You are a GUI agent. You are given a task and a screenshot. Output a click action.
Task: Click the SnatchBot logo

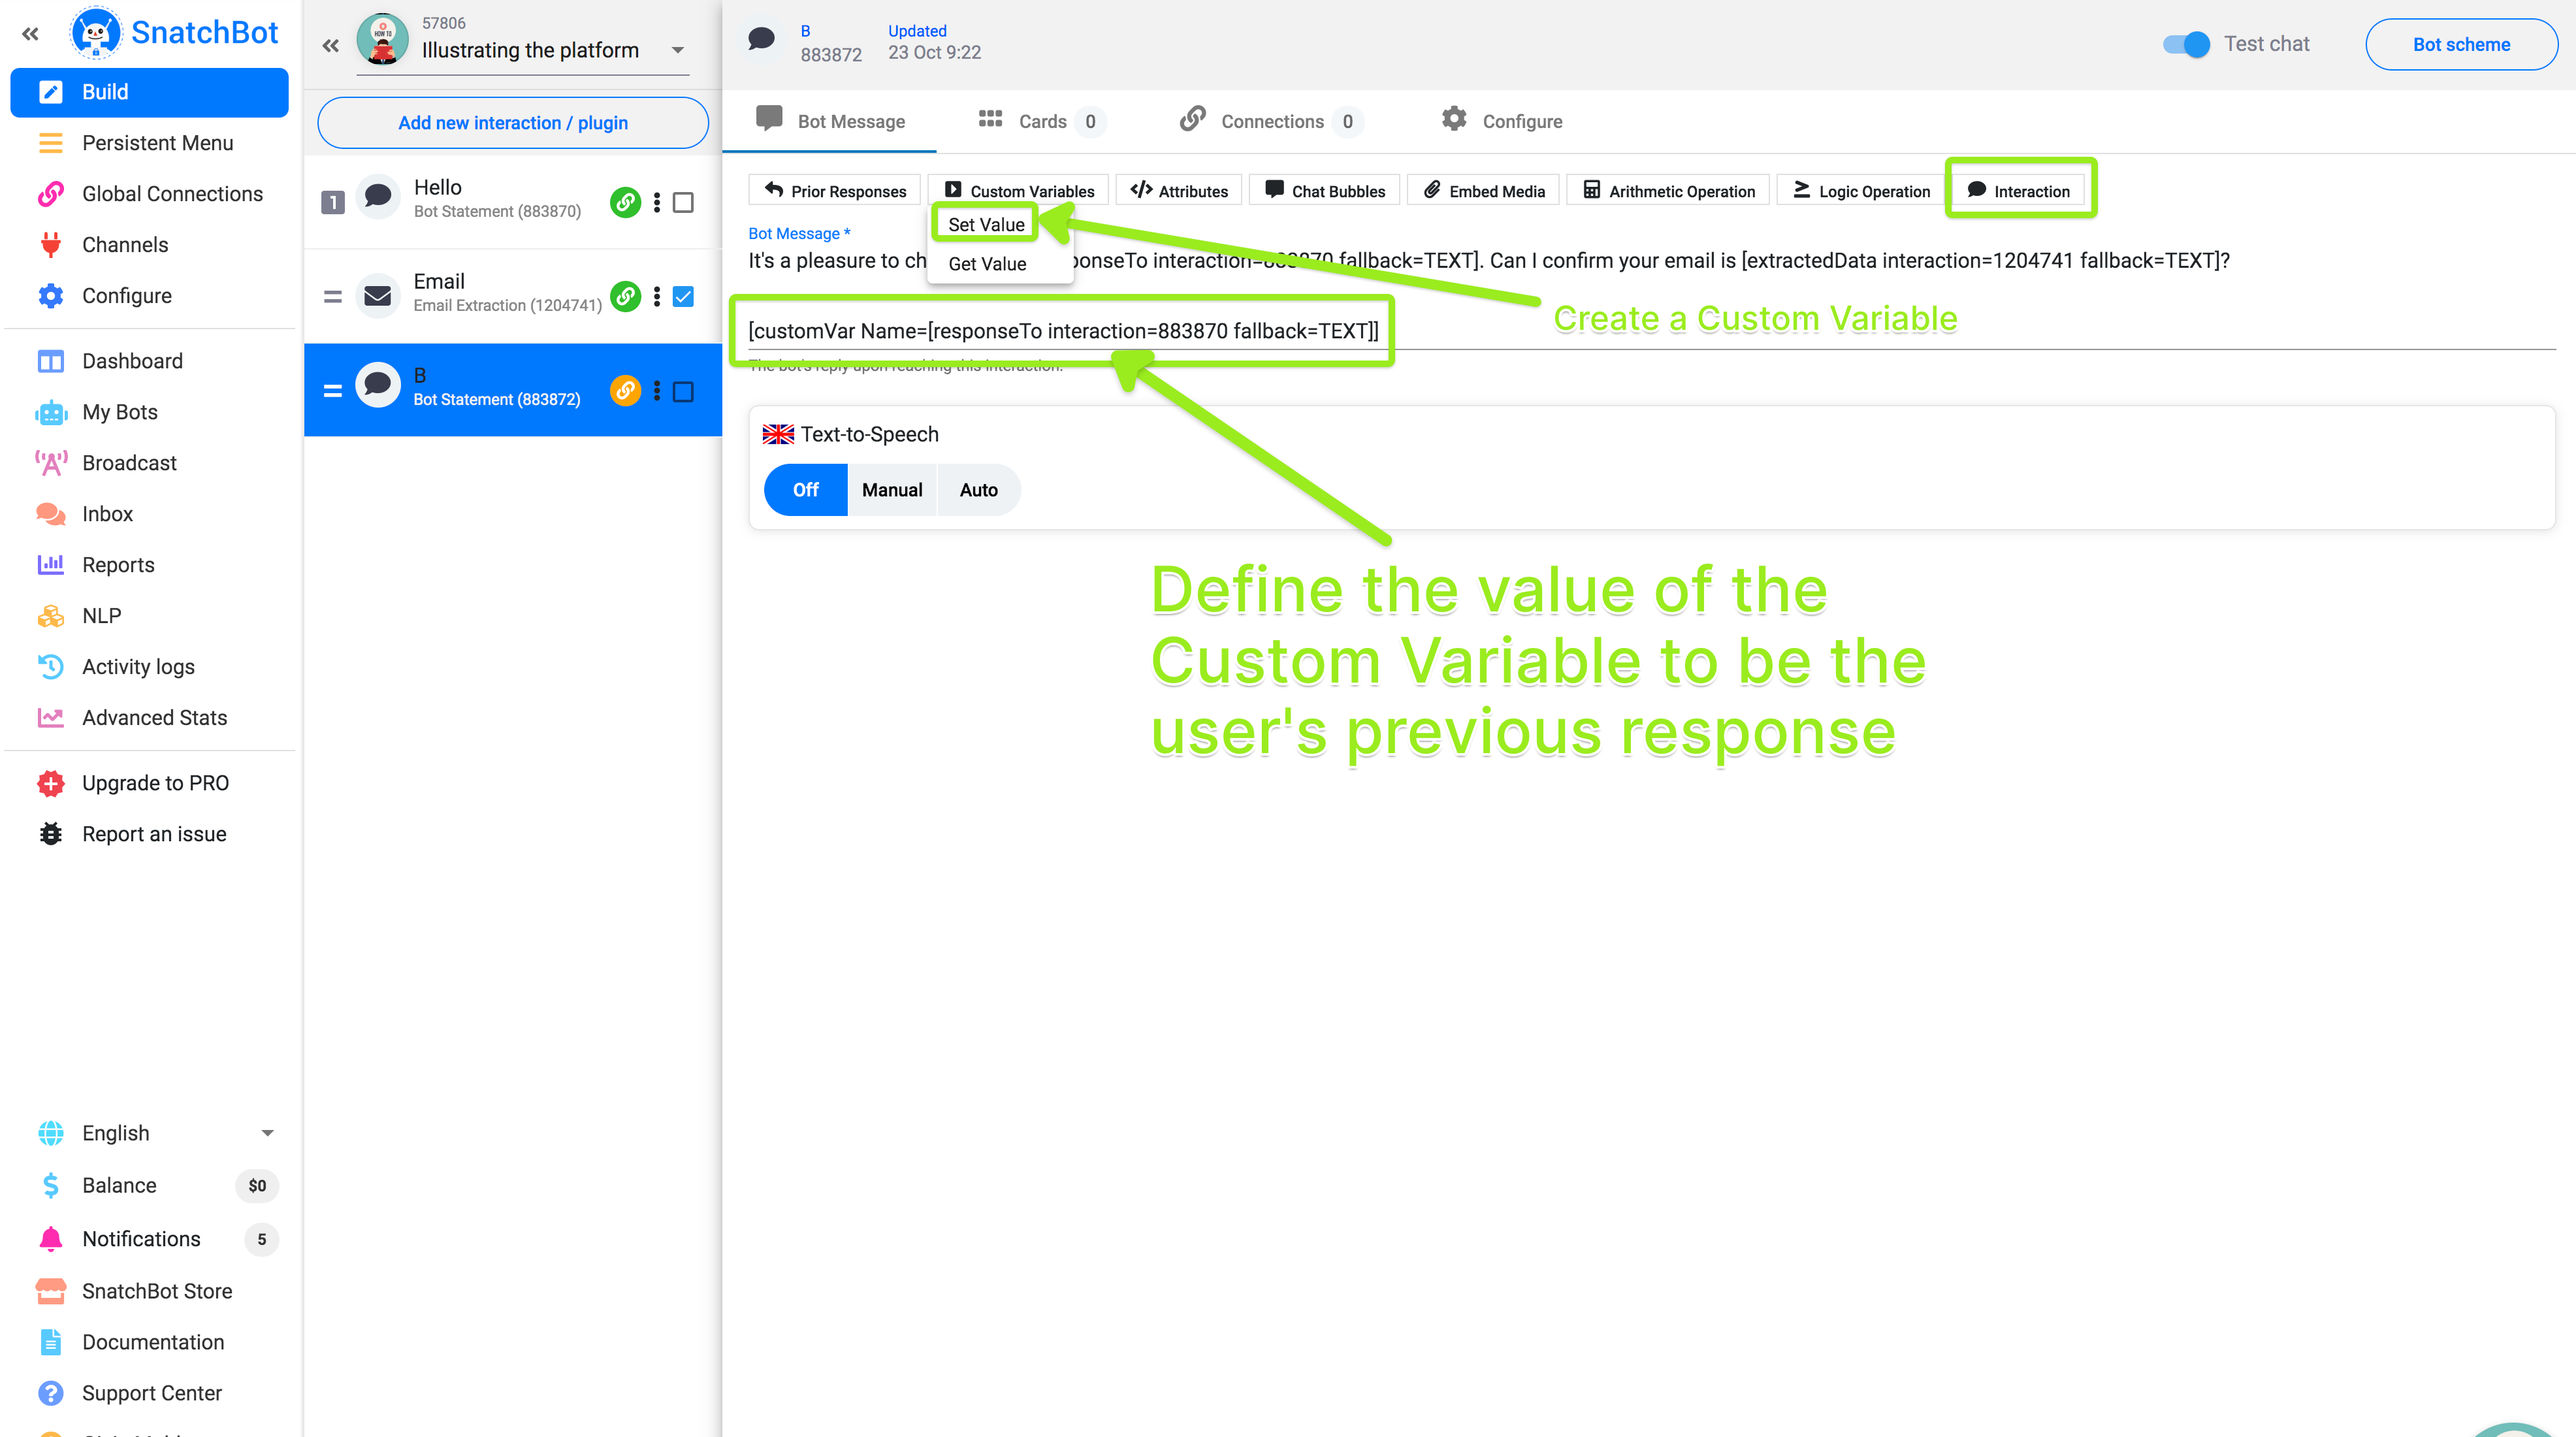pos(173,32)
